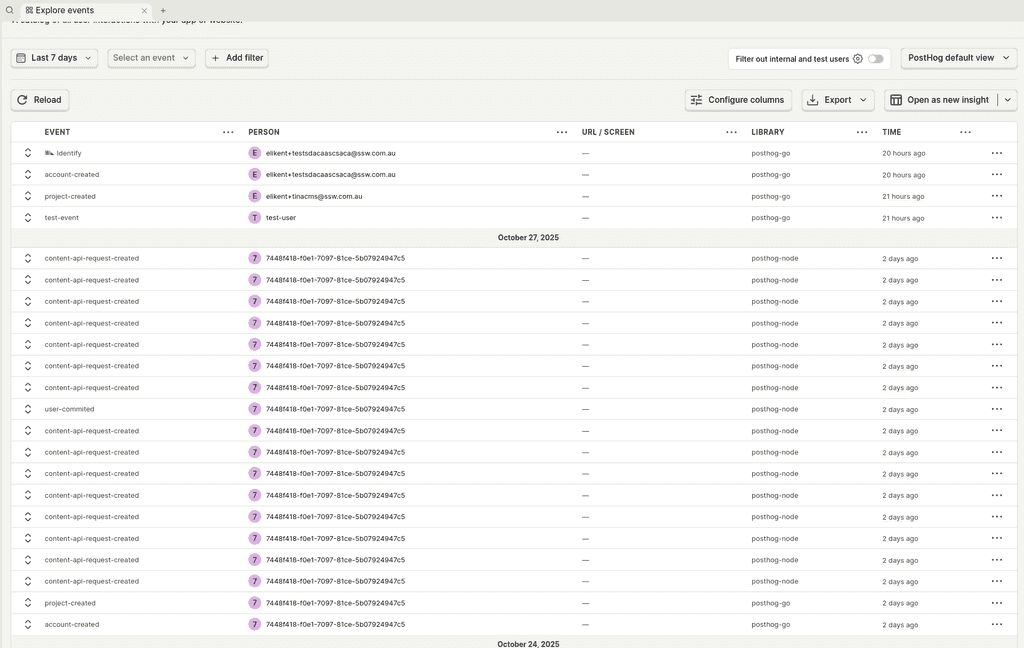Click the calendar icon in Last 7 days
Viewport: 1024px width, 648px height.
tap(22, 57)
